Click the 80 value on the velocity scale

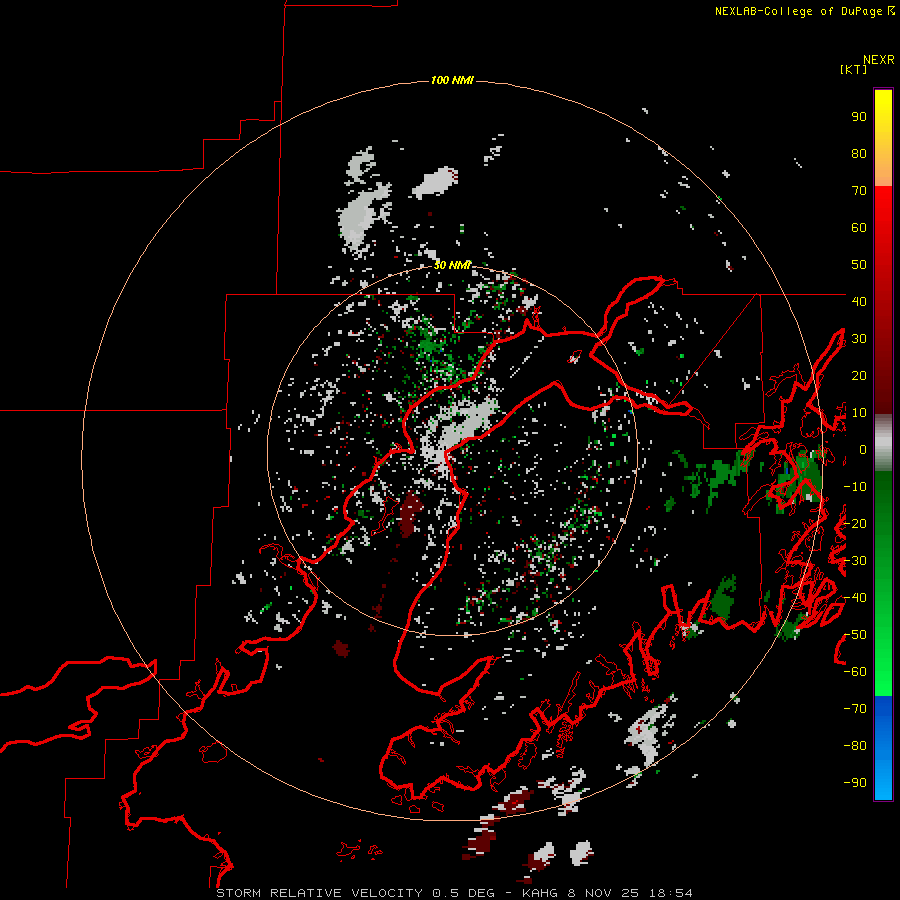click(859, 154)
